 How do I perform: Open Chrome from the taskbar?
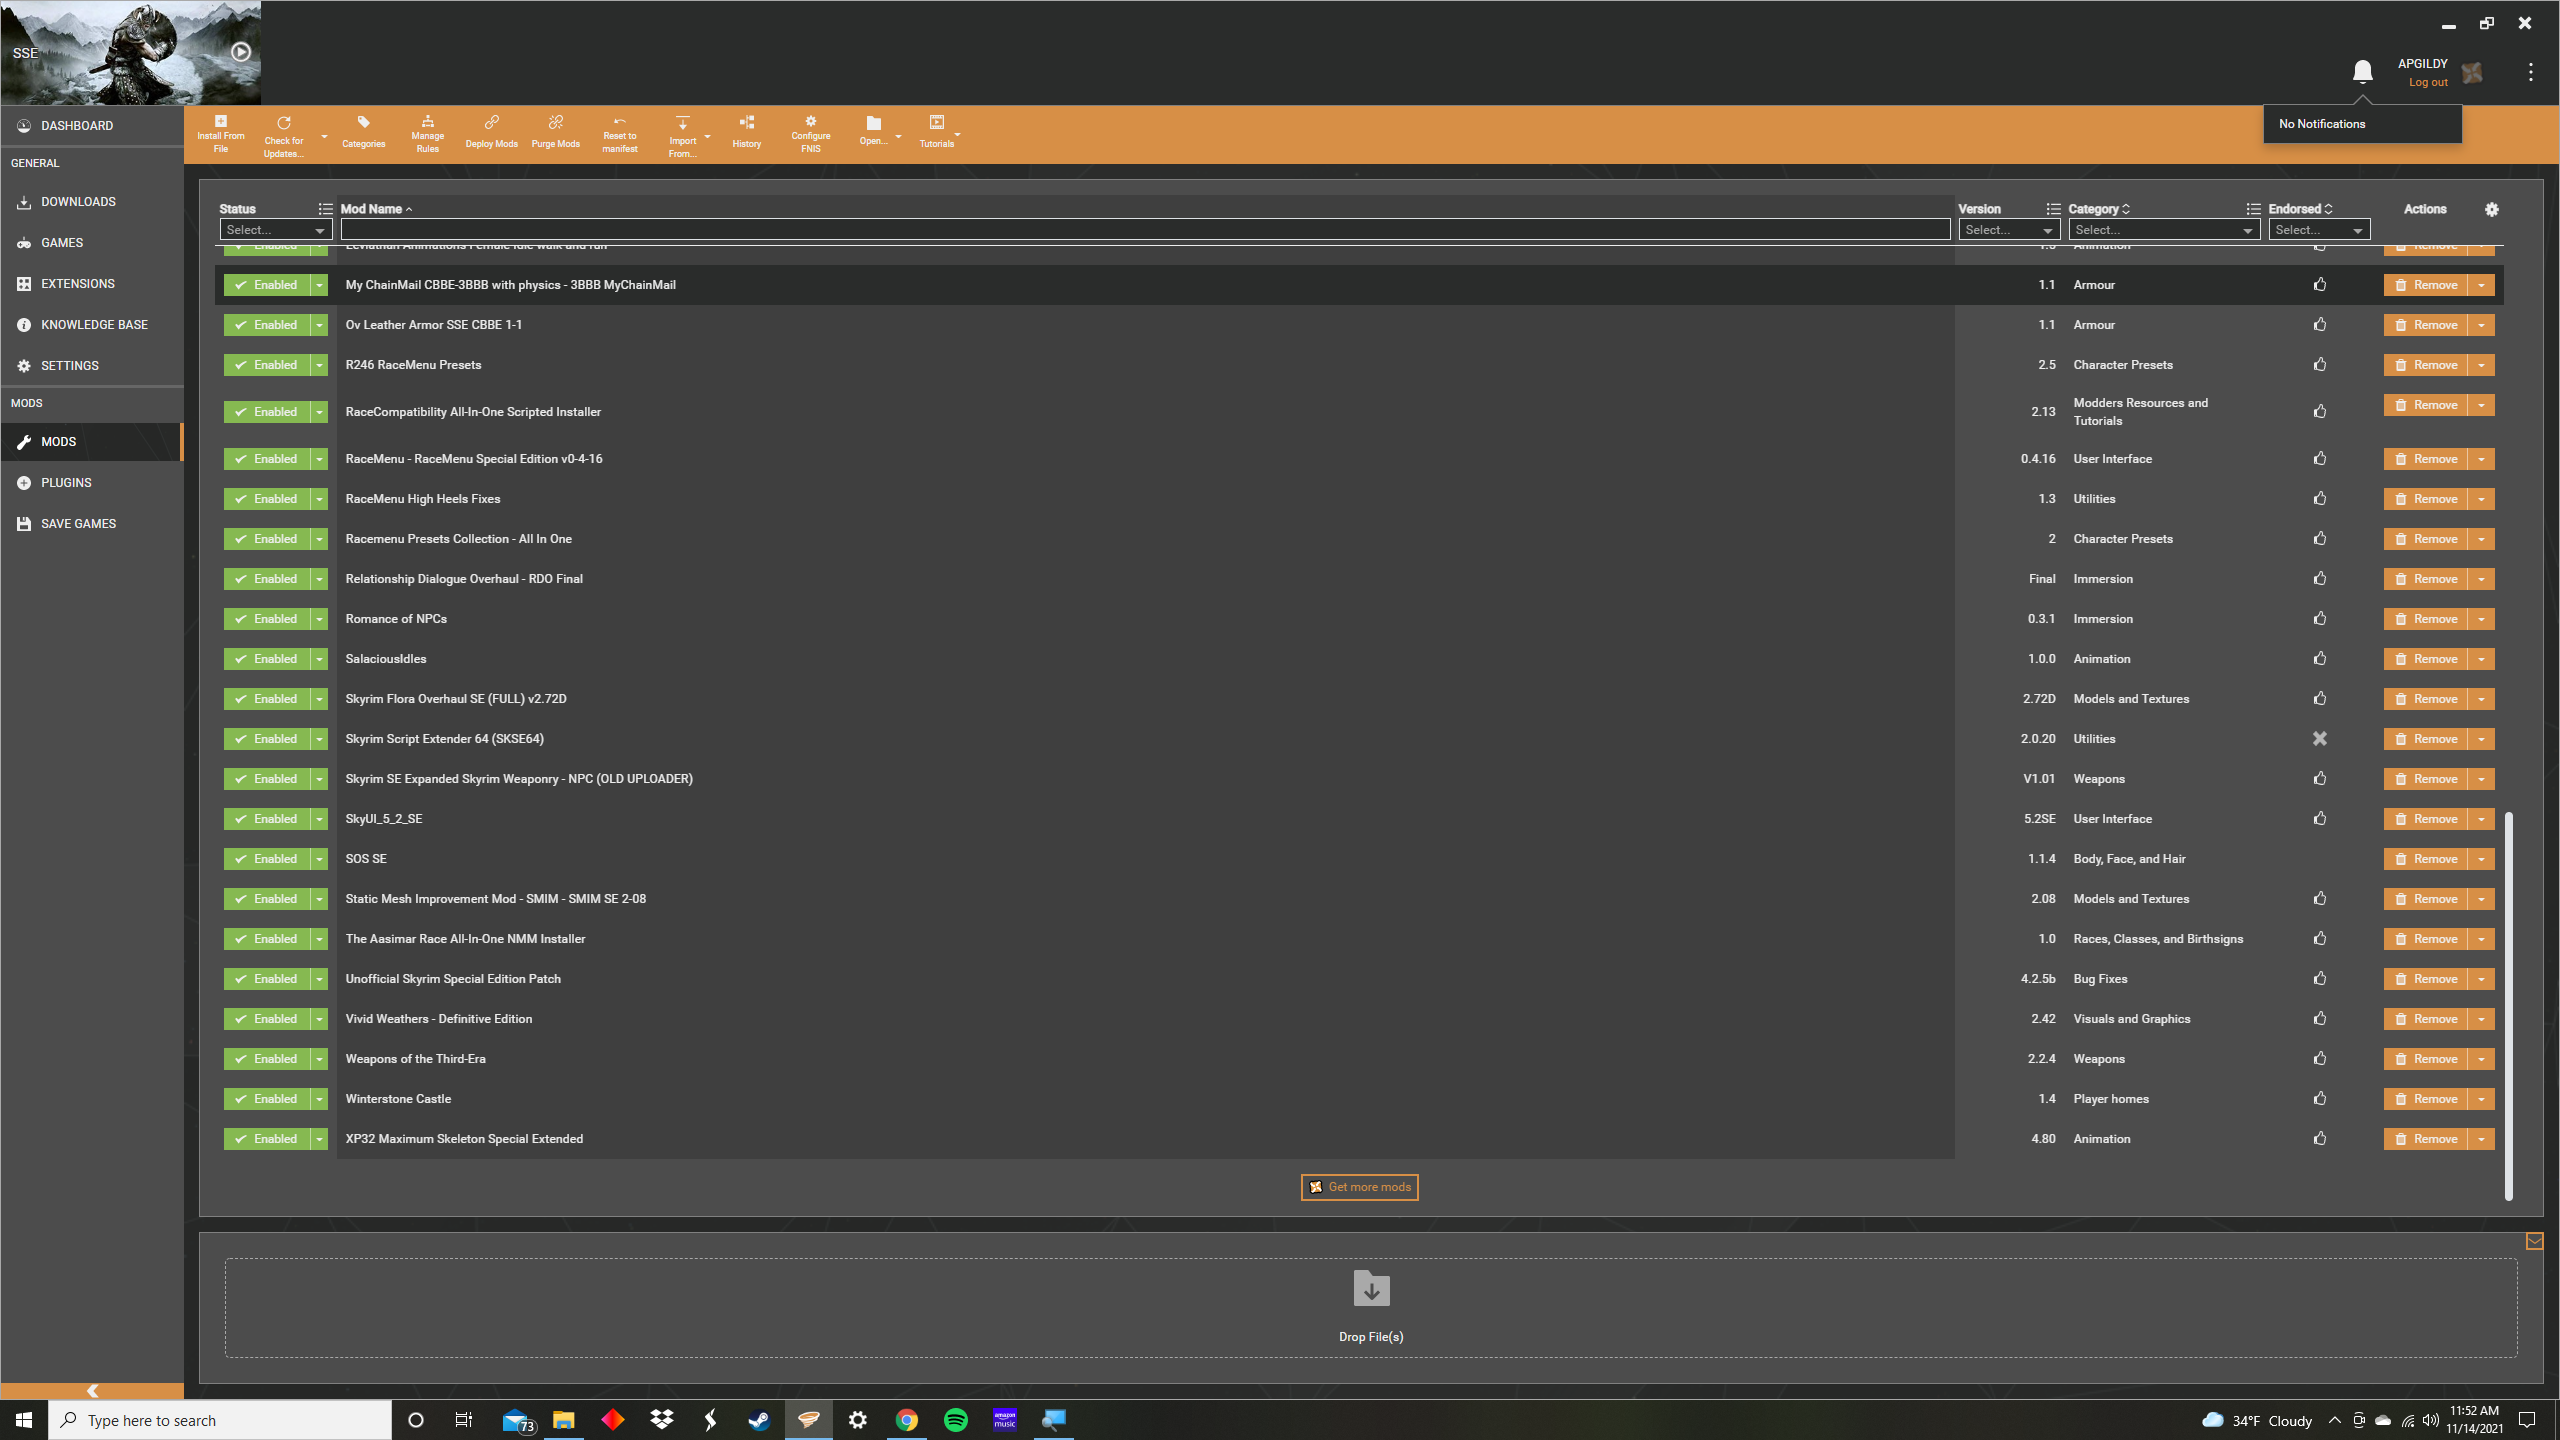click(906, 1420)
